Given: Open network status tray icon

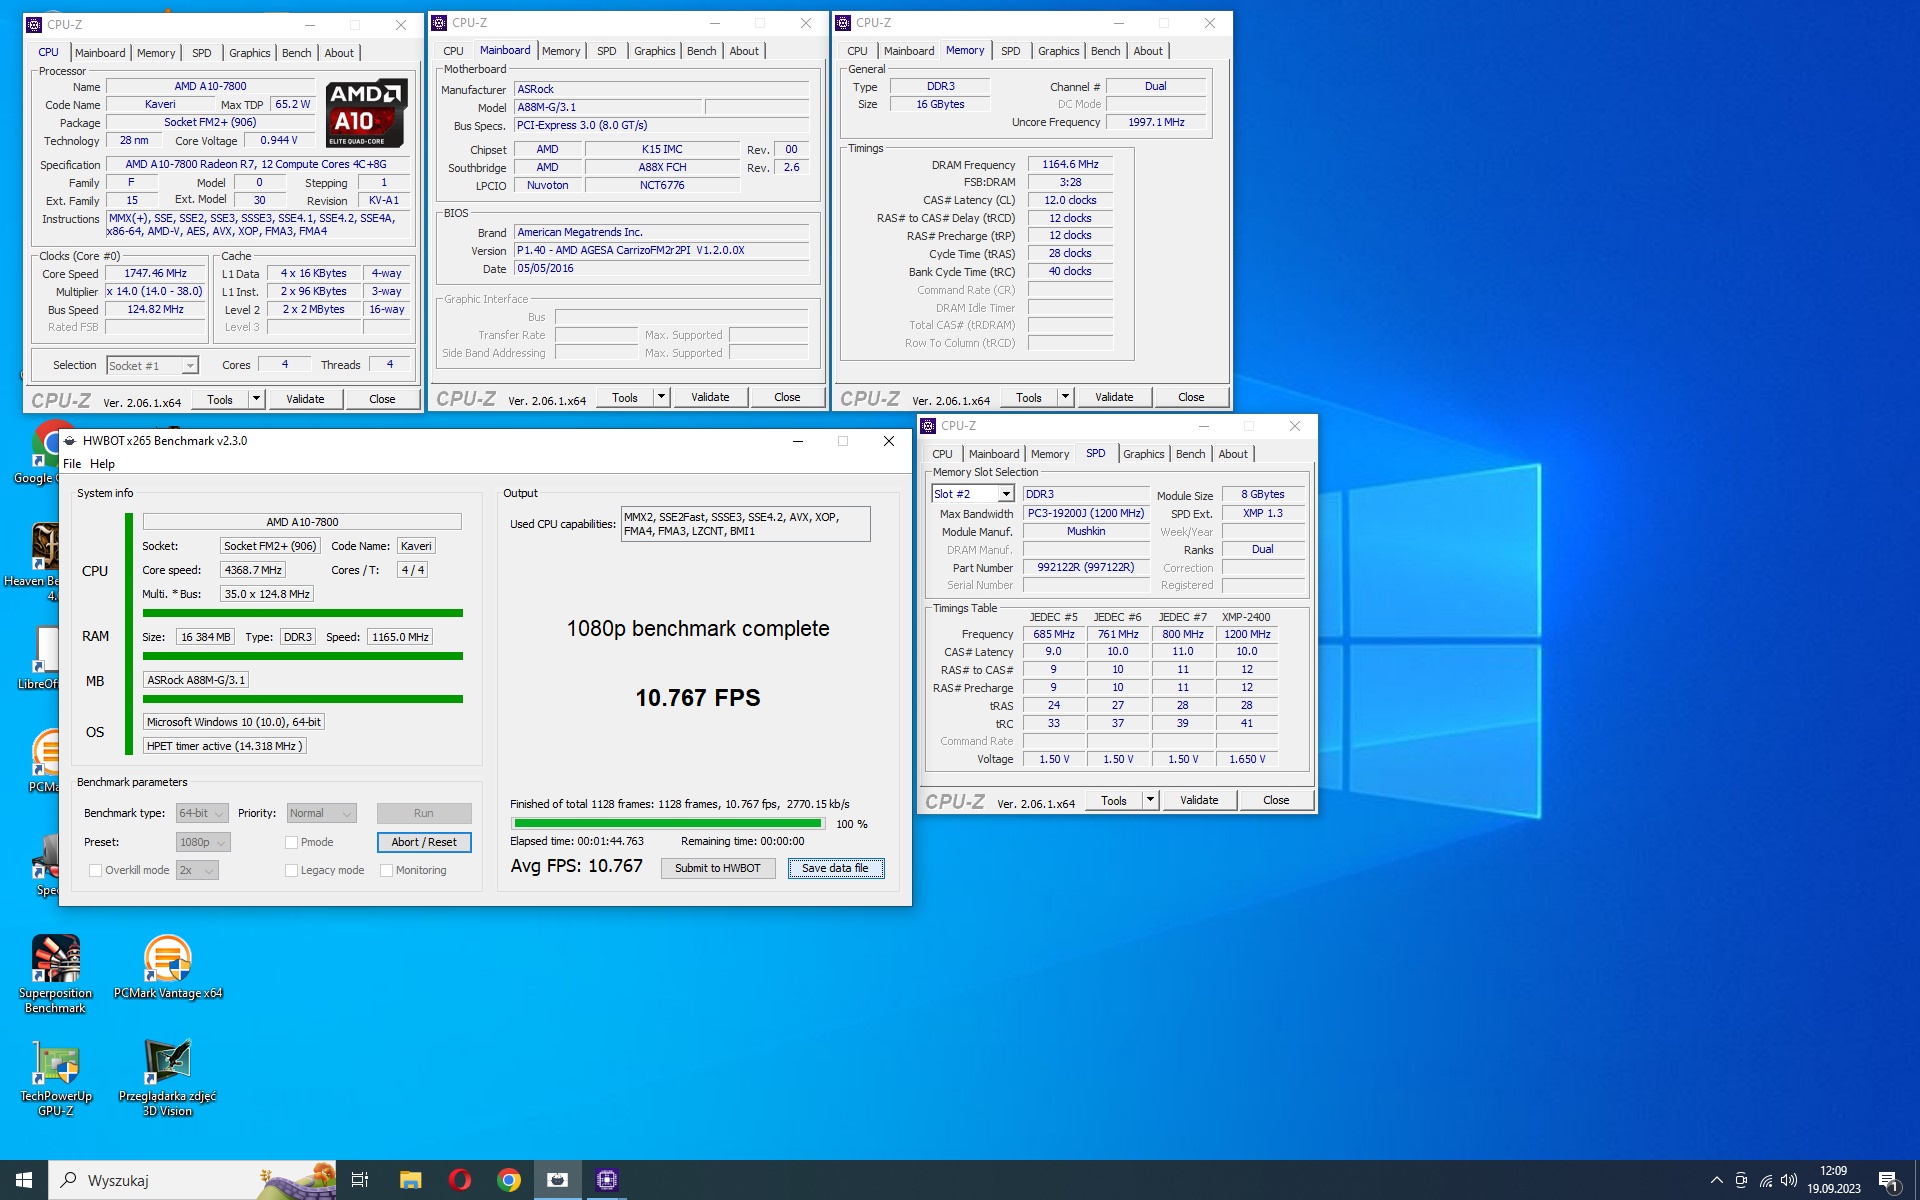Looking at the screenshot, I should 1766,1180.
